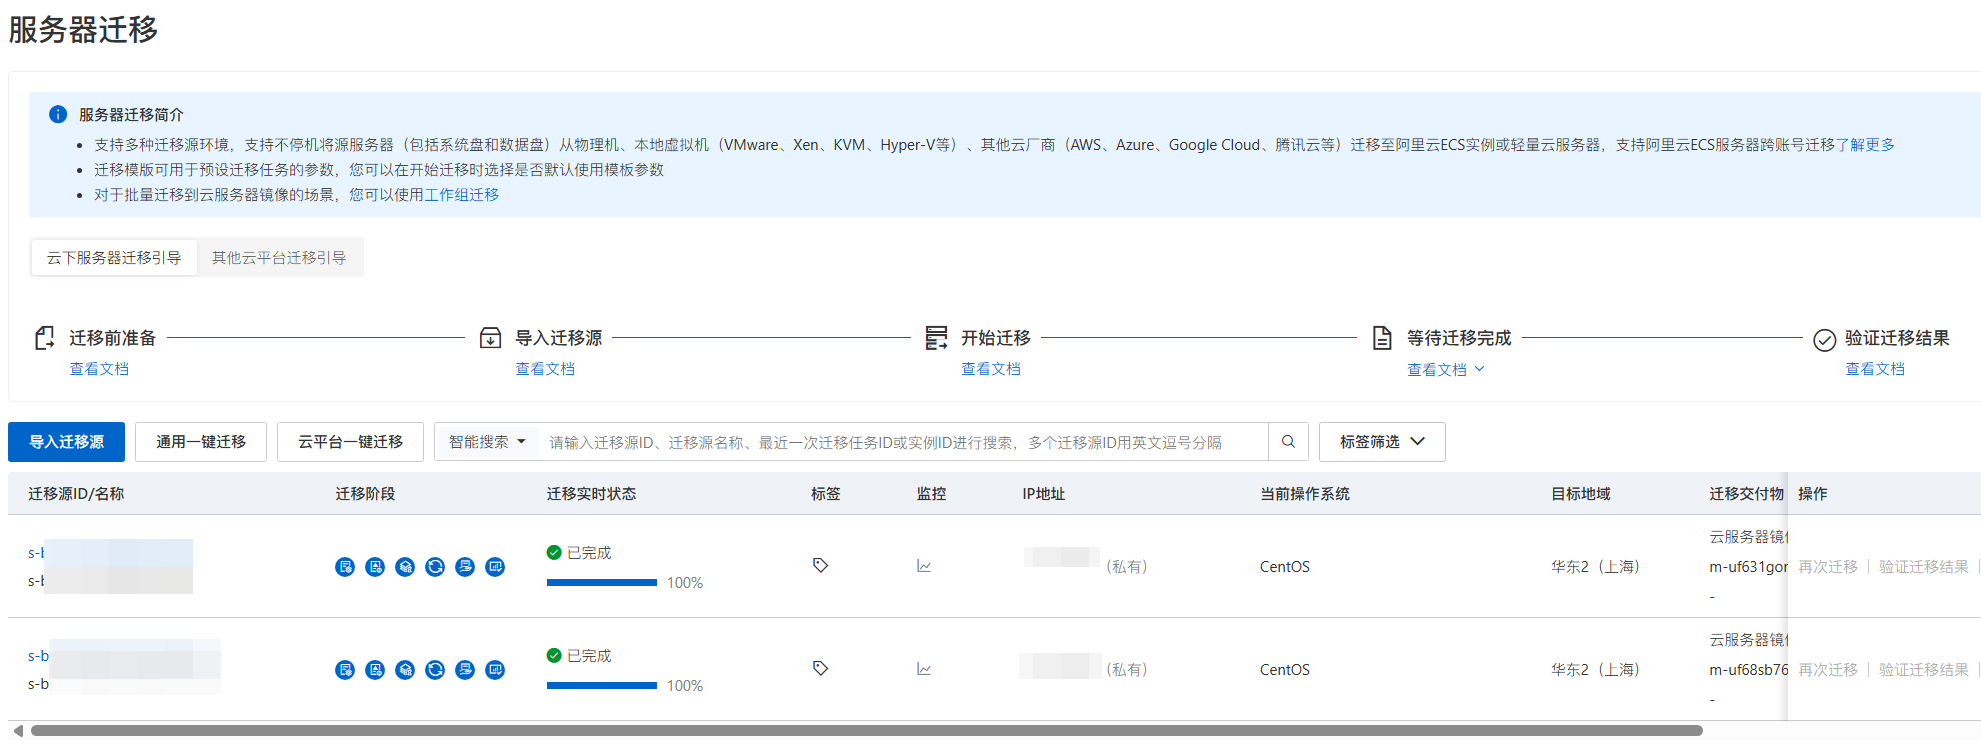The height and width of the screenshot is (747, 1981).
Task: Switch to 其他云平台迁移引导 tab
Action: click(x=279, y=258)
